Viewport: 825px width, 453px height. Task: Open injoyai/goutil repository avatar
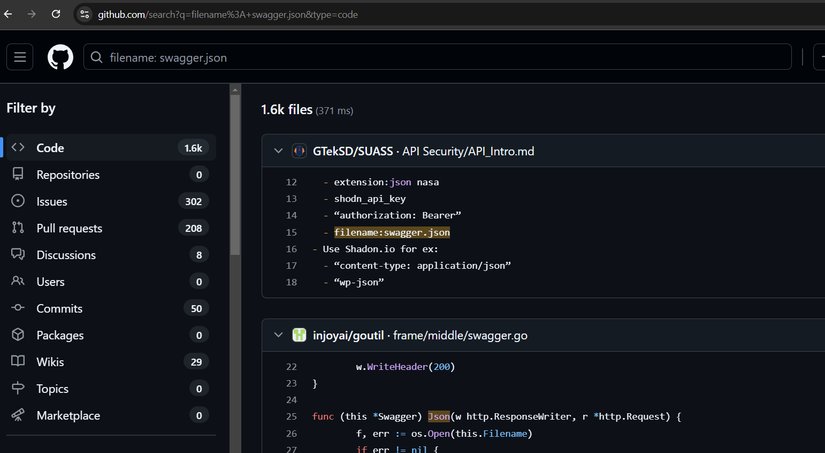coord(299,335)
